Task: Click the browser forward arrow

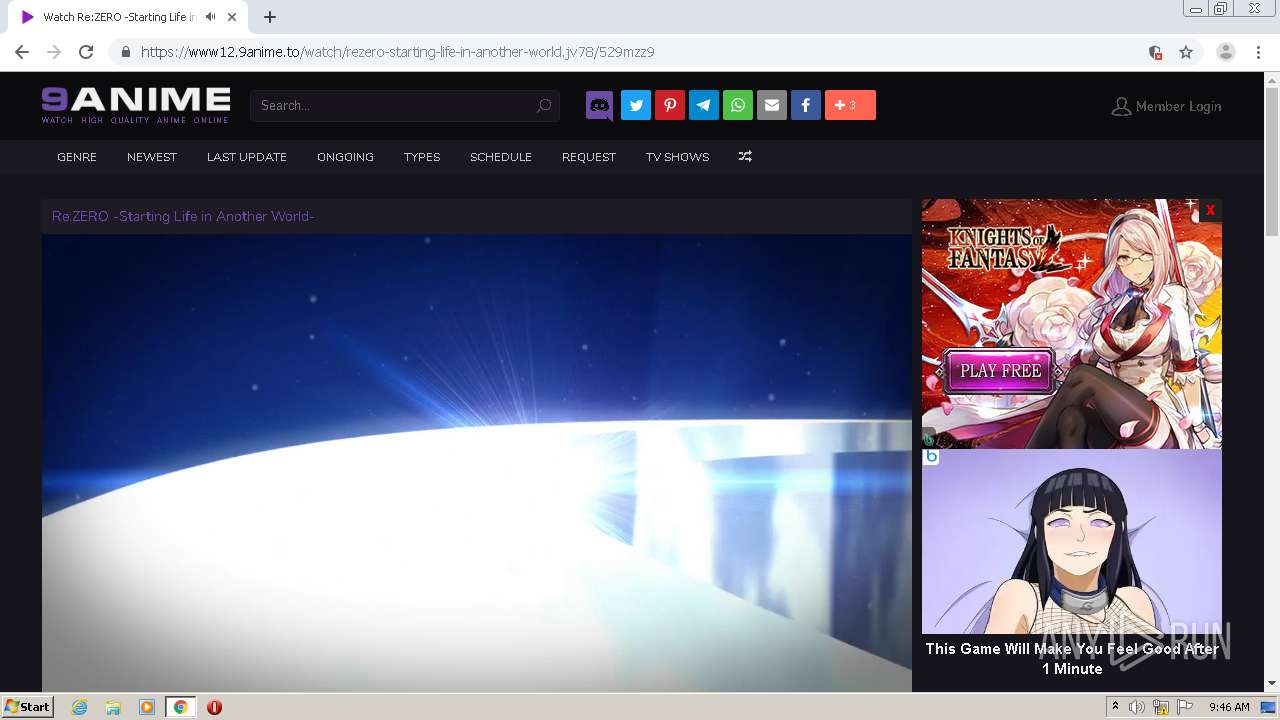Action: 54,52
